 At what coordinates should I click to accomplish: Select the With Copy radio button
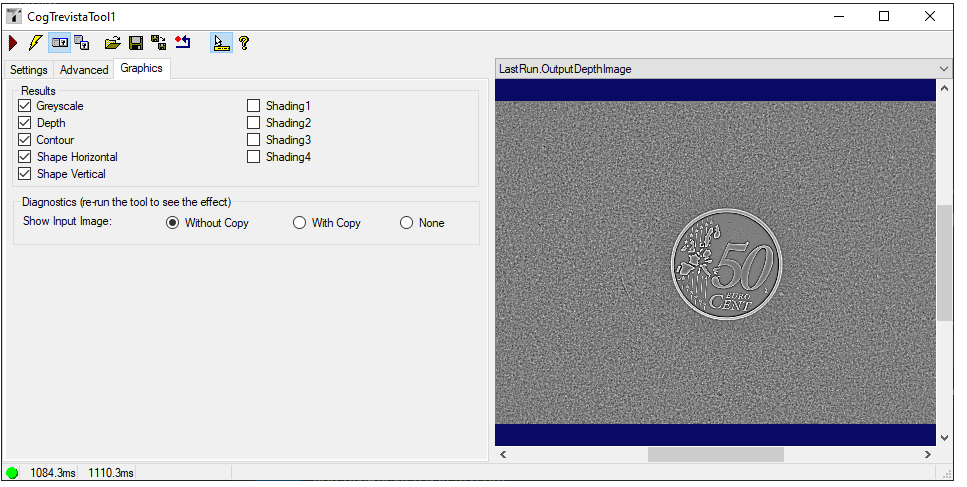pyautogui.click(x=299, y=223)
